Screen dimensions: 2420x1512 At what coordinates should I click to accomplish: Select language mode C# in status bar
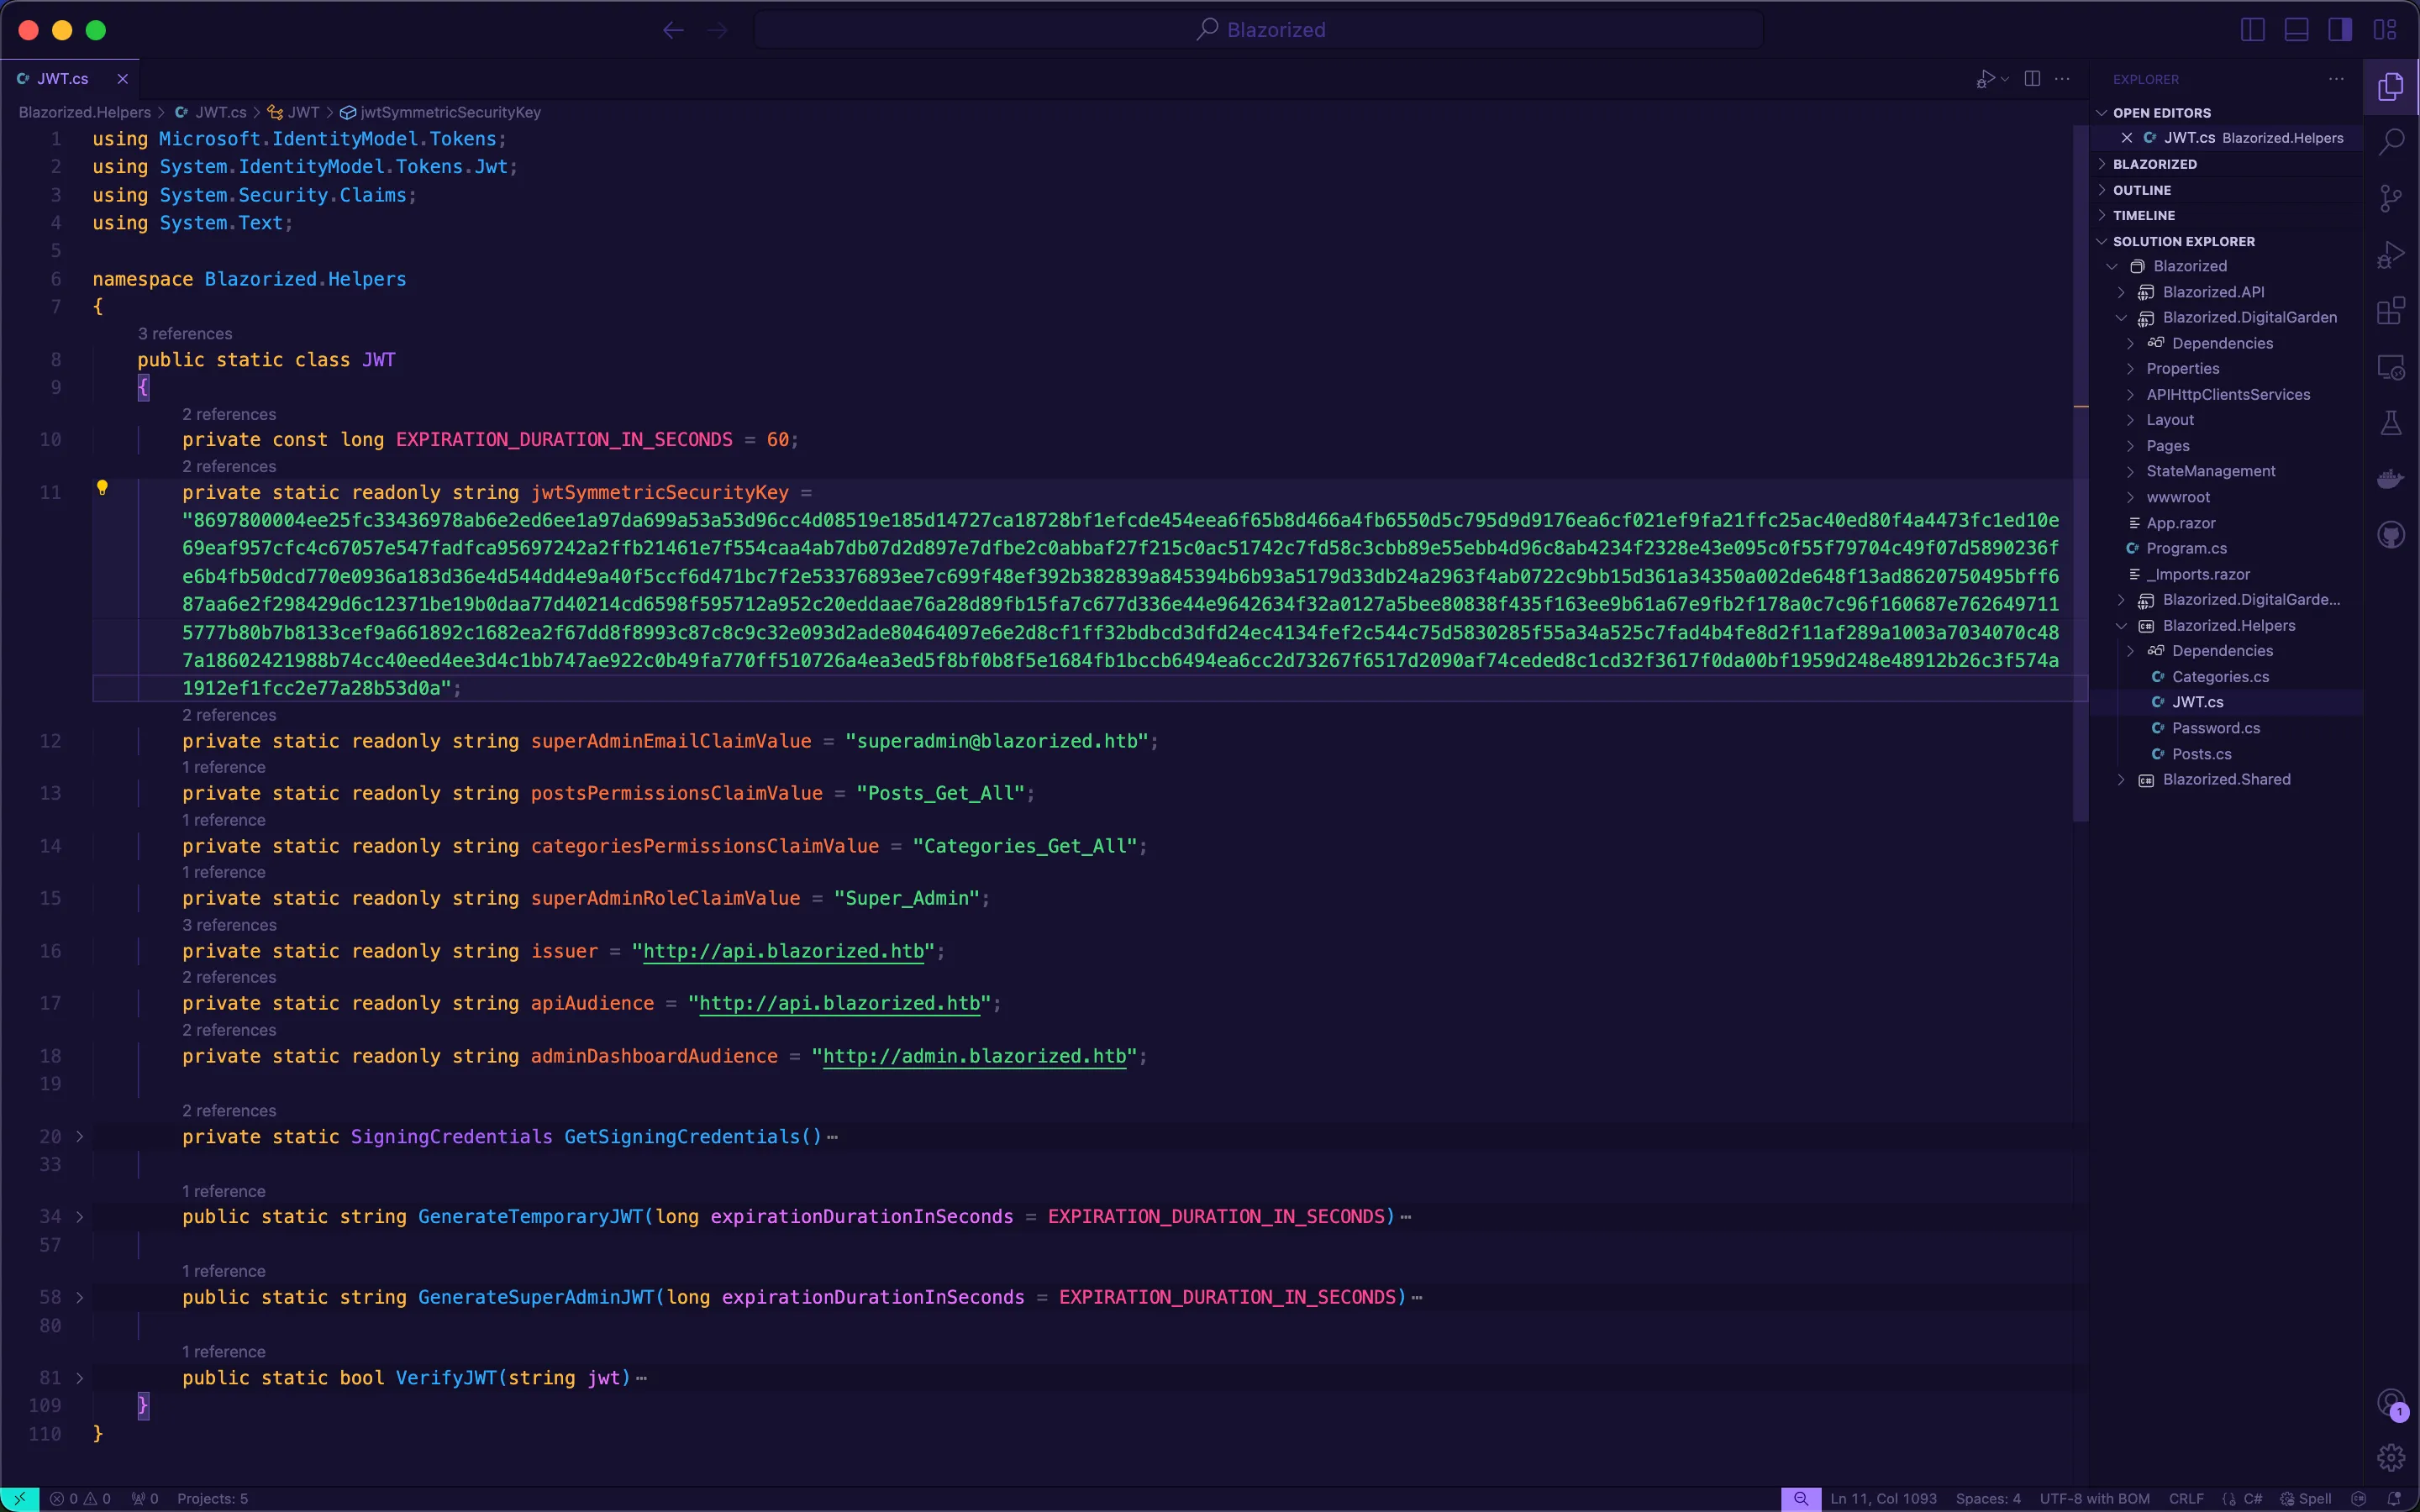(2252, 1499)
